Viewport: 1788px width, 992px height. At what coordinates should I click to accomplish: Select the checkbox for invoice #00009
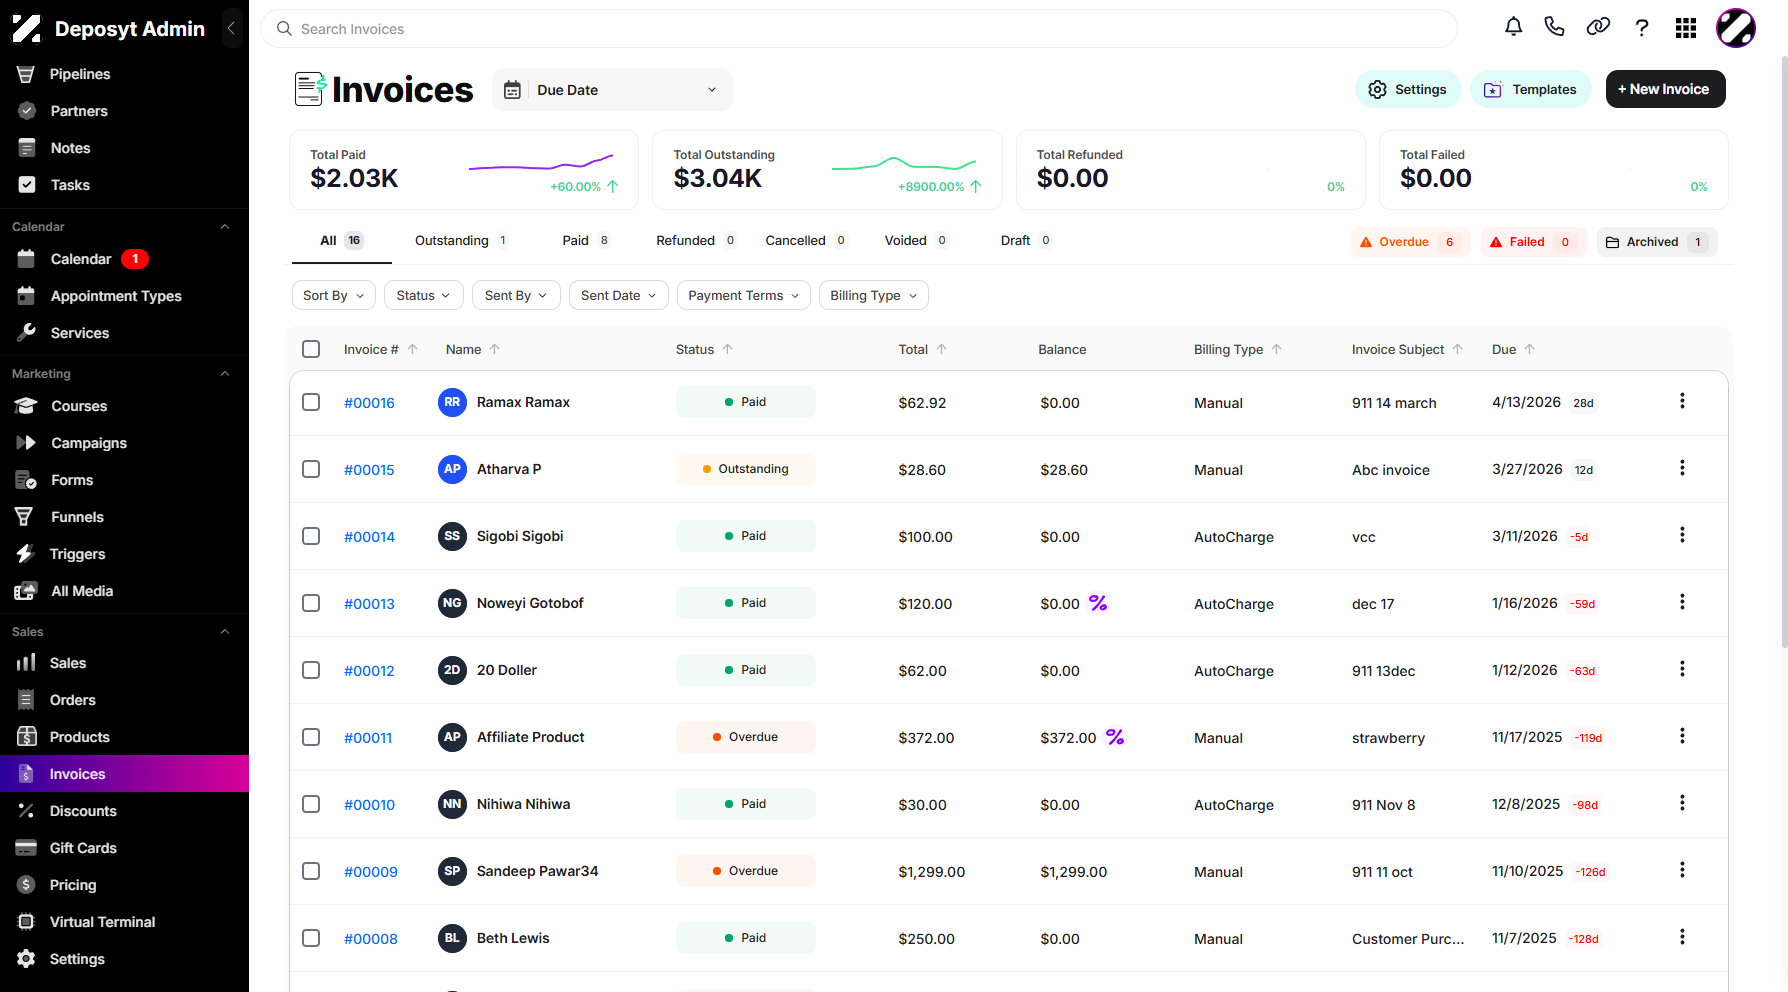pos(311,871)
